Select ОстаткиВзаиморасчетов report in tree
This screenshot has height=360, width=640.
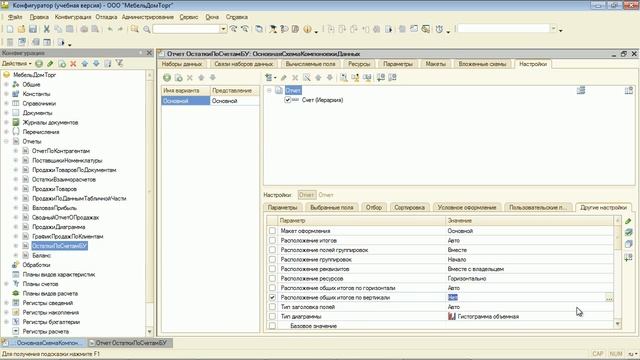click(x=64, y=179)
